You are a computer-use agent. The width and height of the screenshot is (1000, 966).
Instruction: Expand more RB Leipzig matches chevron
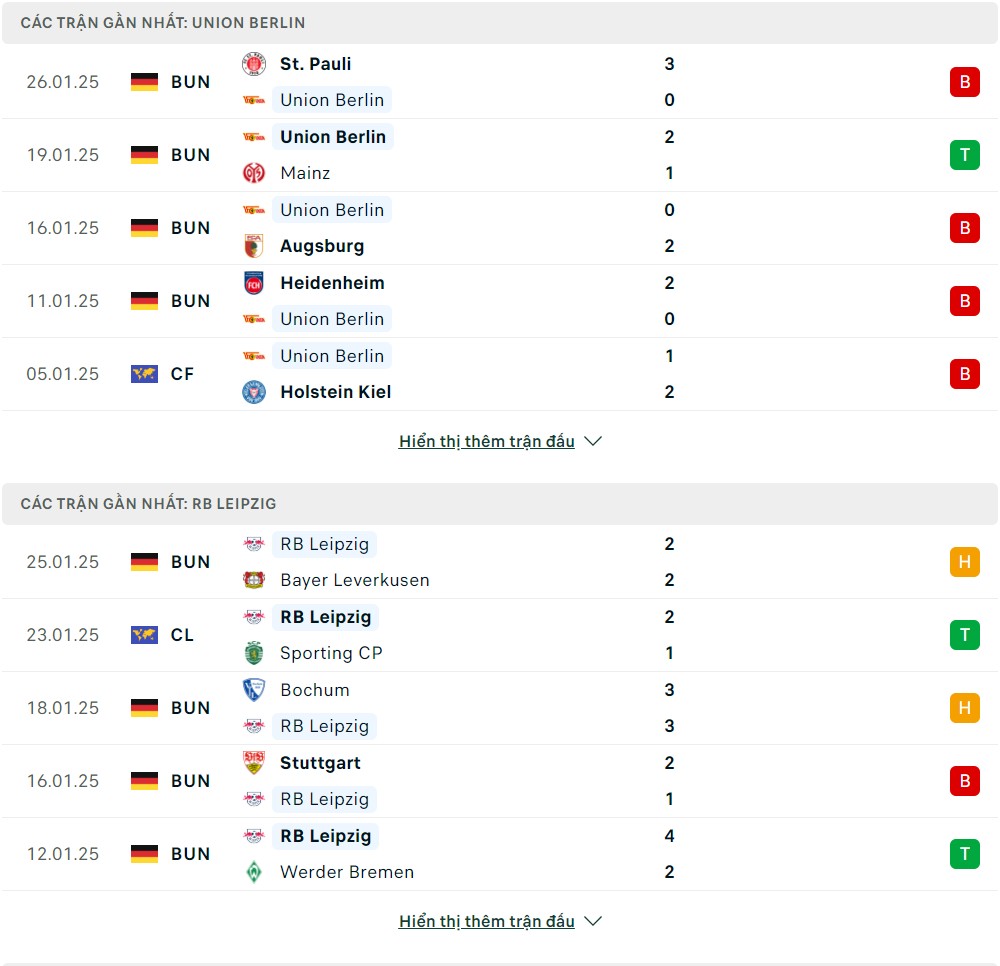click(593, 921)
